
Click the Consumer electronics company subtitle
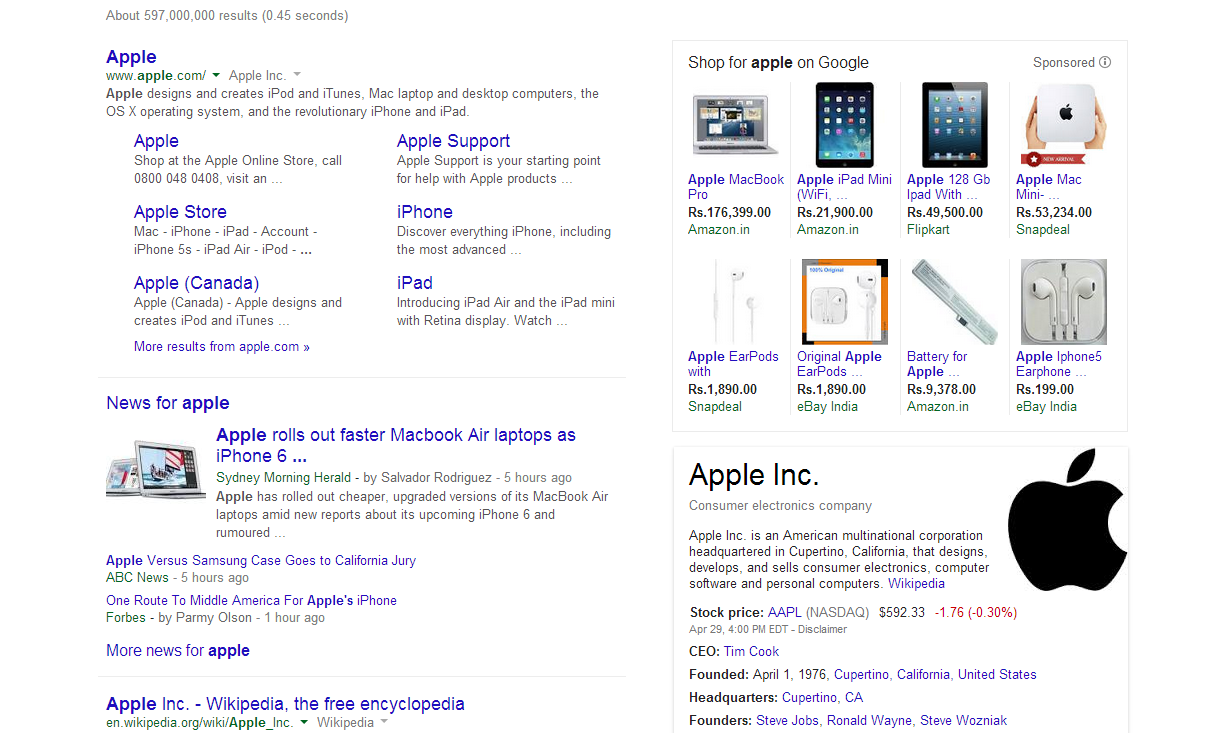tap(780, 506)
